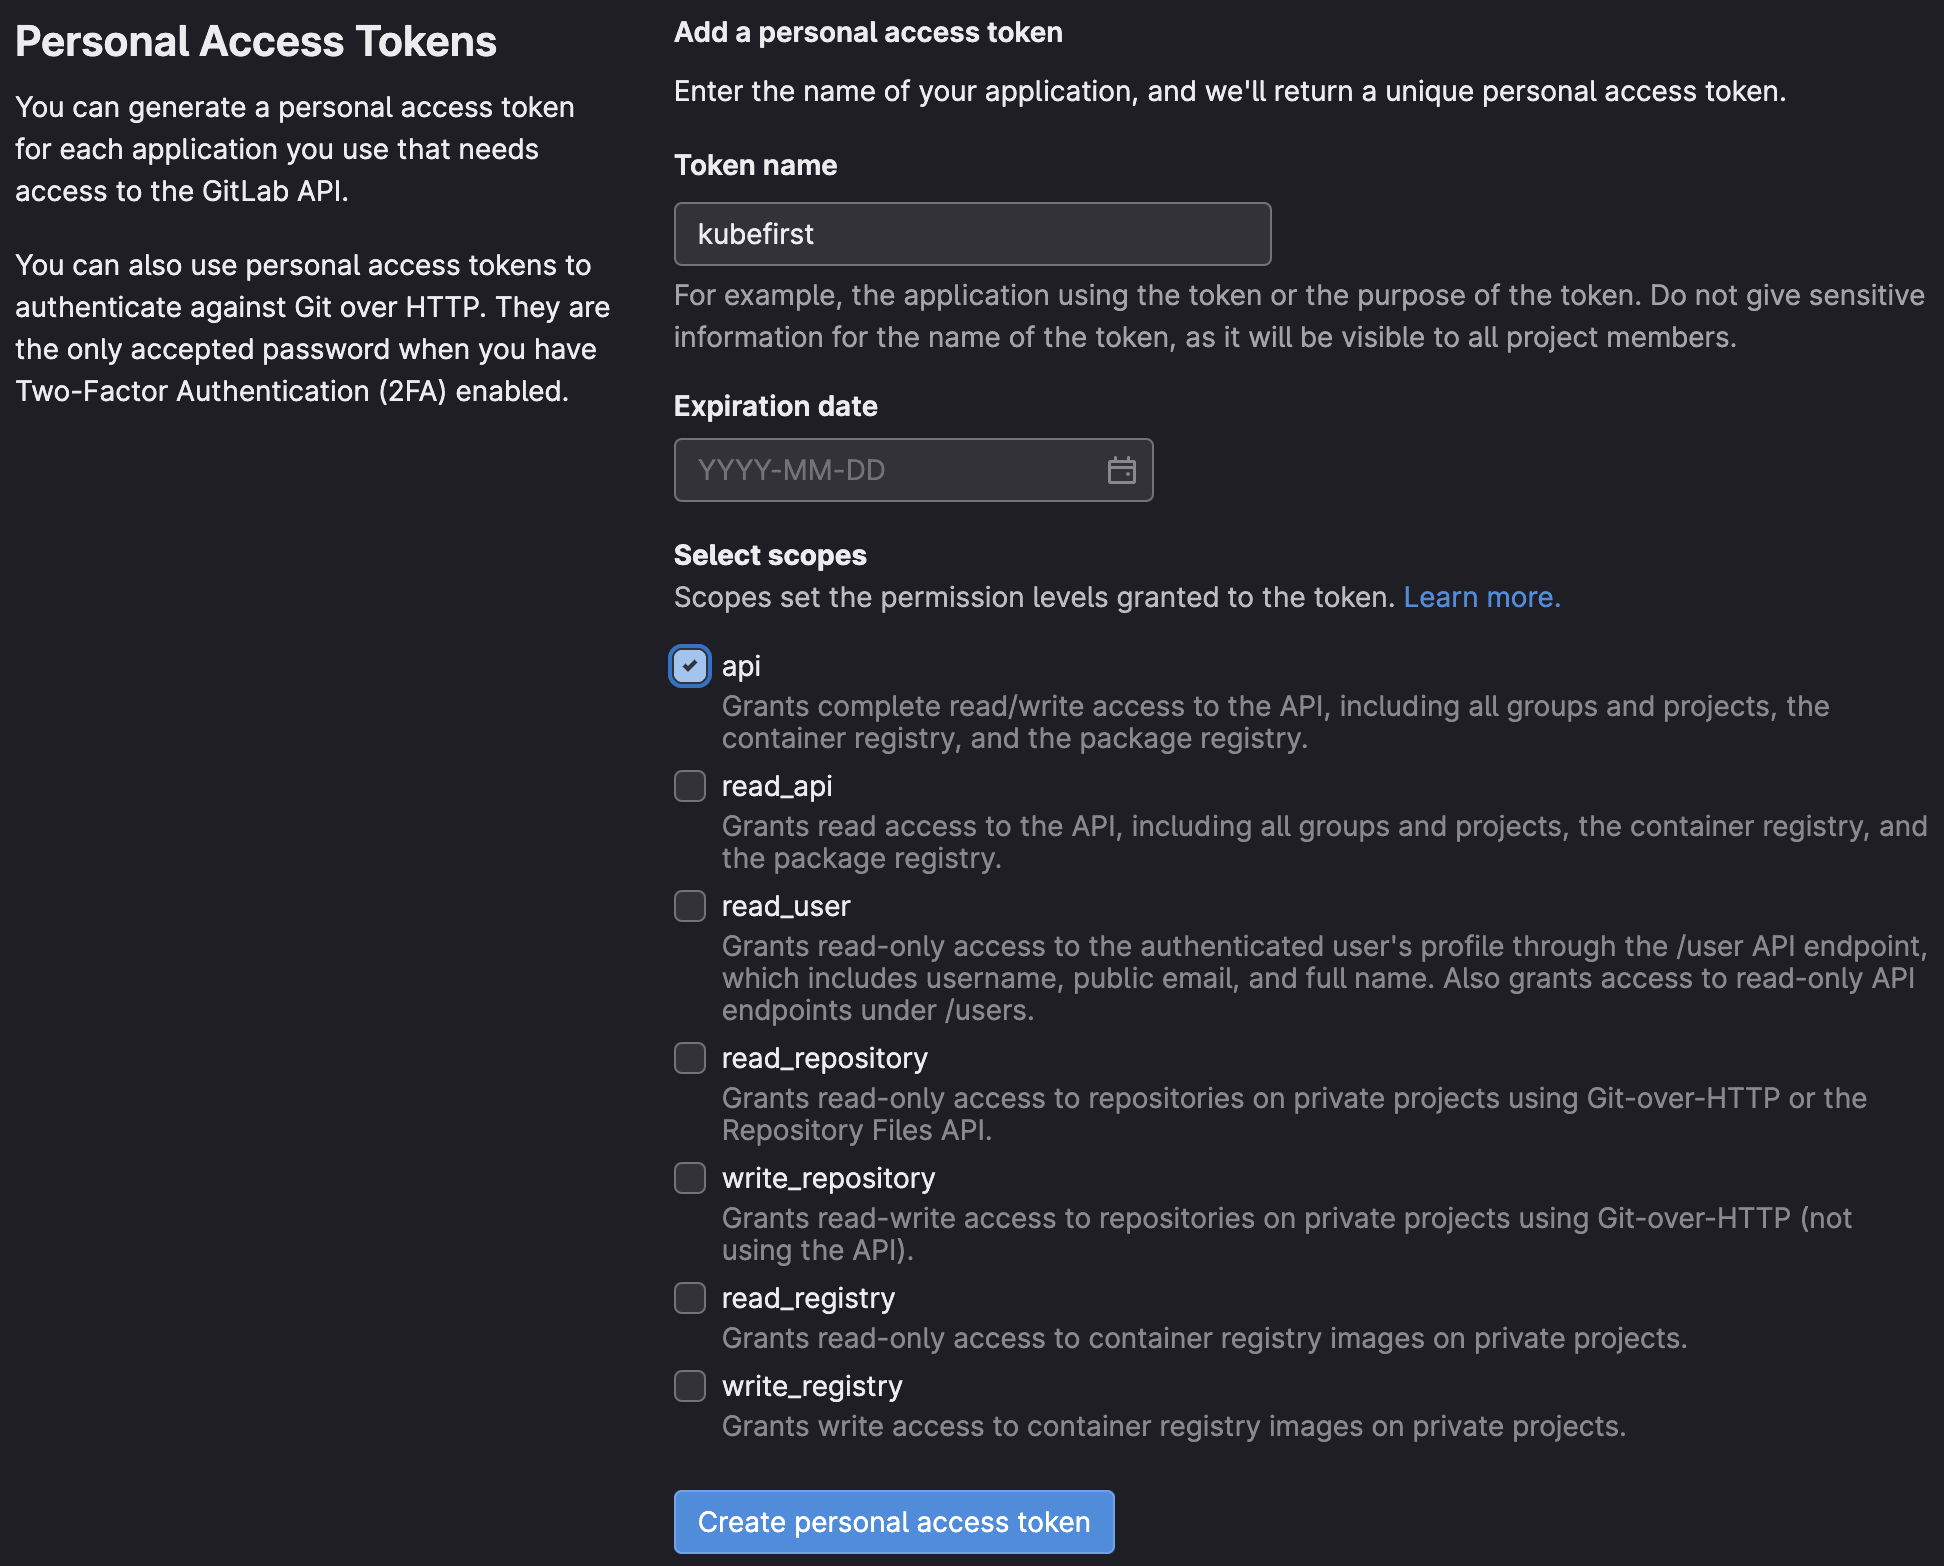Click the read_user scope label
Viewport: 1944px width, 1566px height.
786,907
